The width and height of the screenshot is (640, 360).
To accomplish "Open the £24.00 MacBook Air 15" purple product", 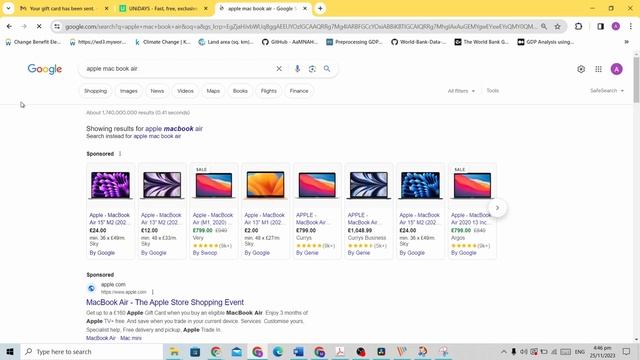I will tap(110, 211).
